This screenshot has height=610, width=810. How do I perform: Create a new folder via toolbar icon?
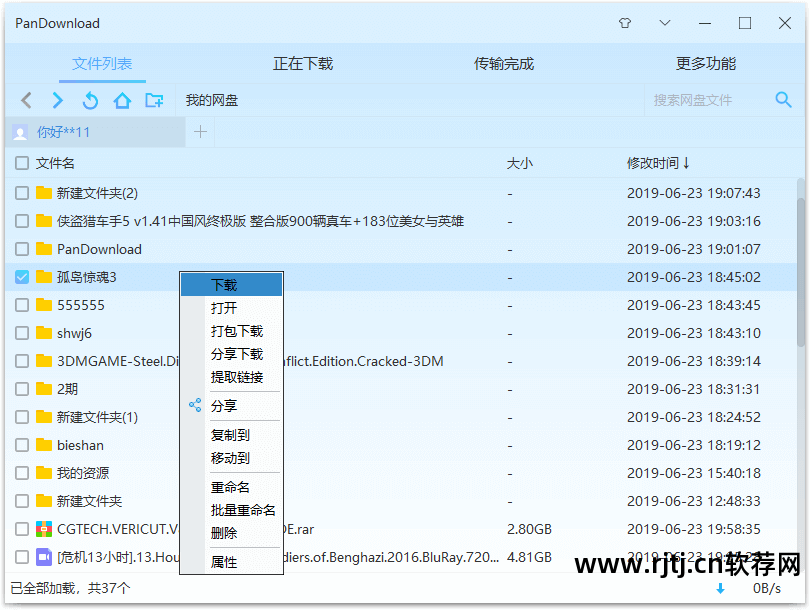tap(154, 100)
